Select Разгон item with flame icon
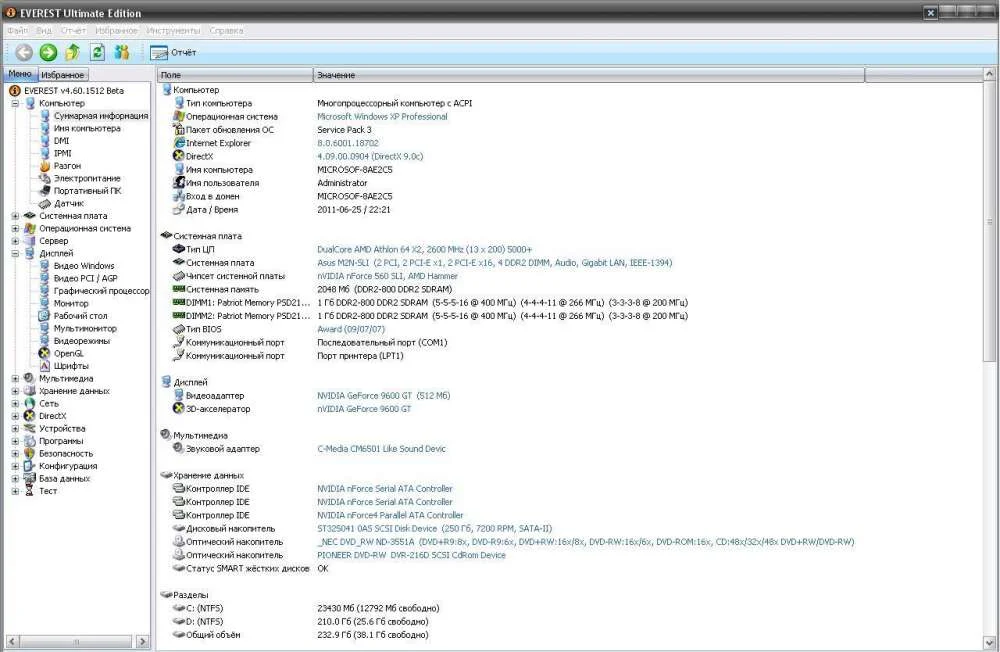 click(67, 166)
